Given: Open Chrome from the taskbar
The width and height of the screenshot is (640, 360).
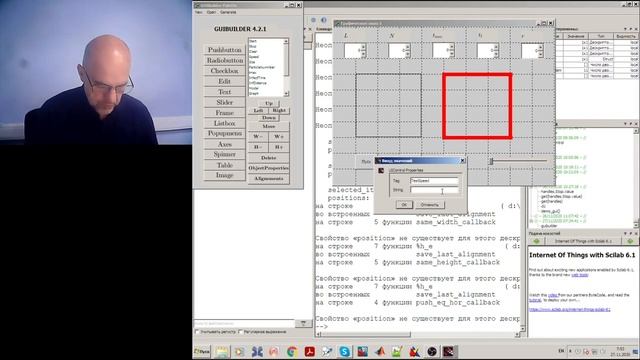Looking at the screenshot, I should (x=292, y=351).
